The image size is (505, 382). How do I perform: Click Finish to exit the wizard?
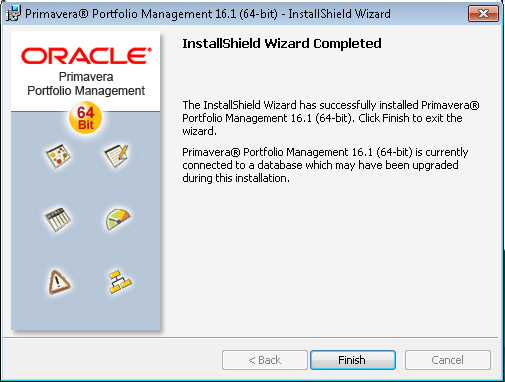pos(353,360)
